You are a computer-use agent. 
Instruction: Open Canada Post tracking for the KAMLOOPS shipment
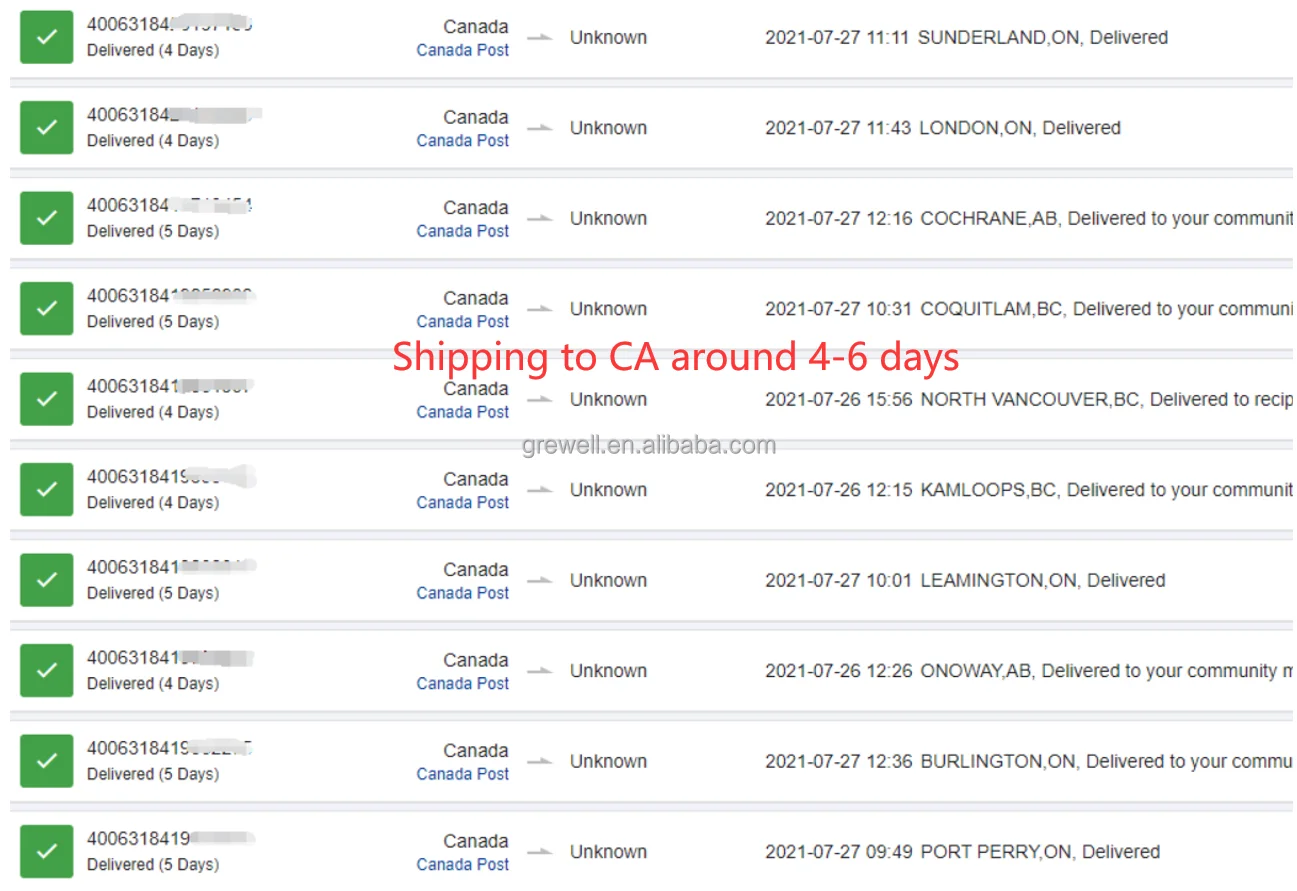pyautogui.click(x=462, y=503)
